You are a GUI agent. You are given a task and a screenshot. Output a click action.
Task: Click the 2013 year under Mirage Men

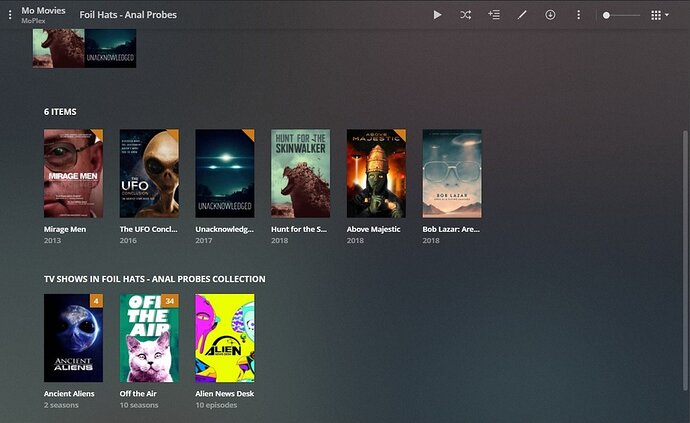[52, 241]
